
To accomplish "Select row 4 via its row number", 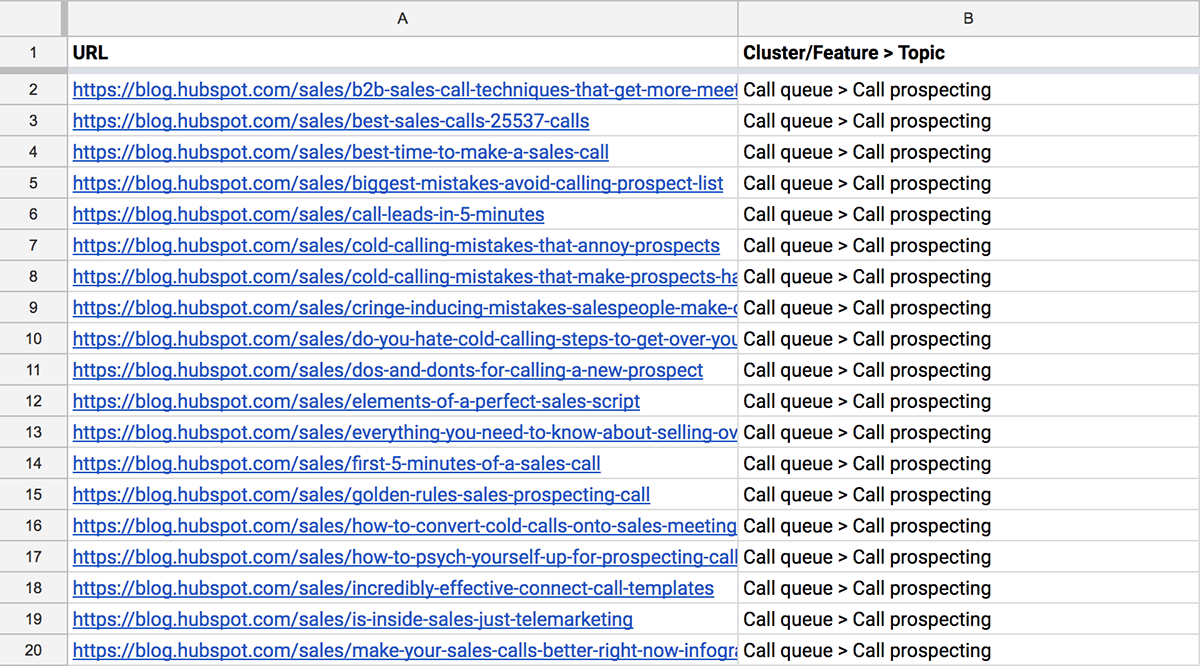I will click(x=33, y=152).
